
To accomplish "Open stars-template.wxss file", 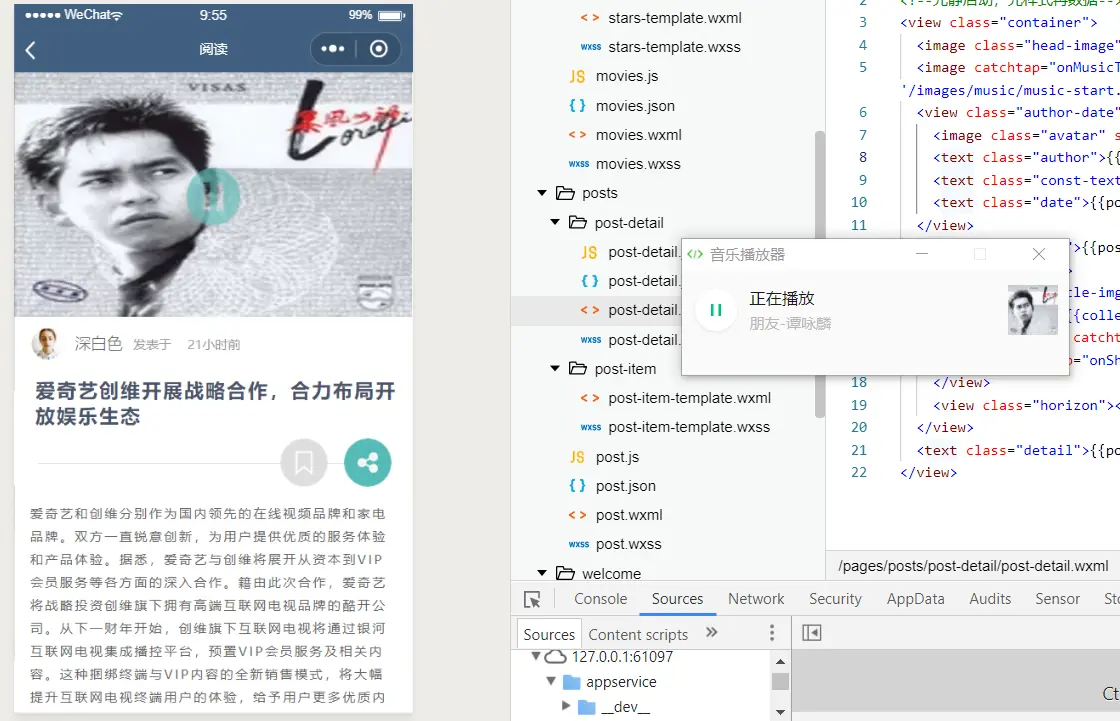I will coord(674,47).
